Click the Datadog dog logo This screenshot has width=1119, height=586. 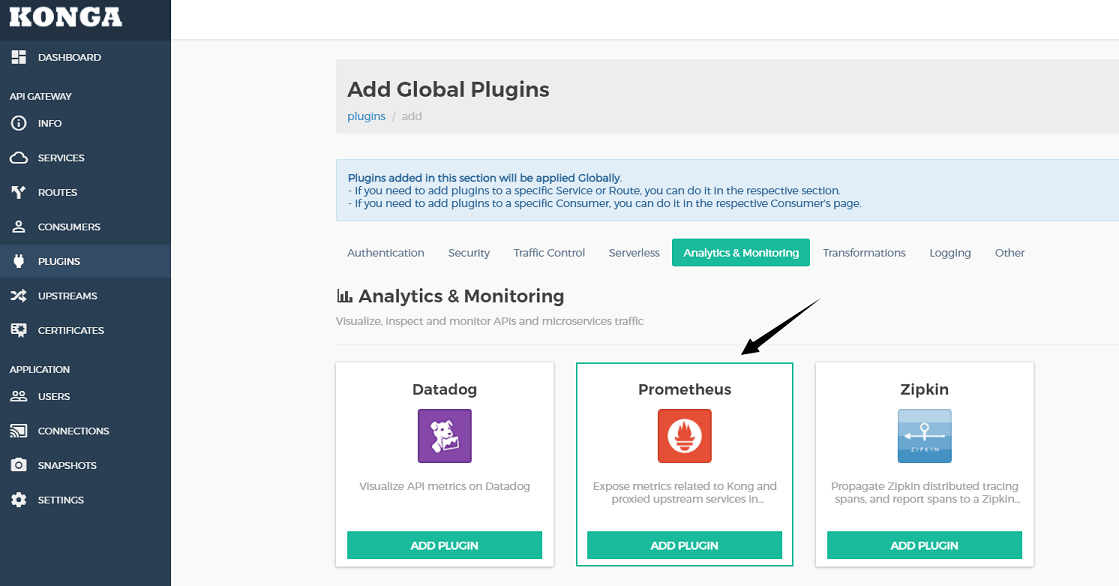pos(444,436)
